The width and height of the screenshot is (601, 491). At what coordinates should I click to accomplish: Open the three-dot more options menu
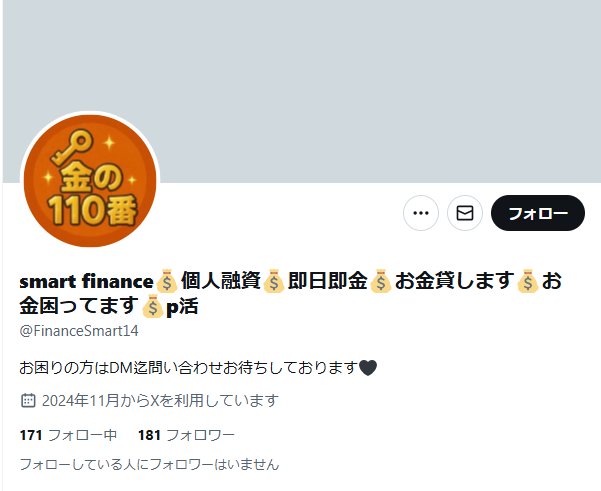pyautogui.click(x=421, y=213)
